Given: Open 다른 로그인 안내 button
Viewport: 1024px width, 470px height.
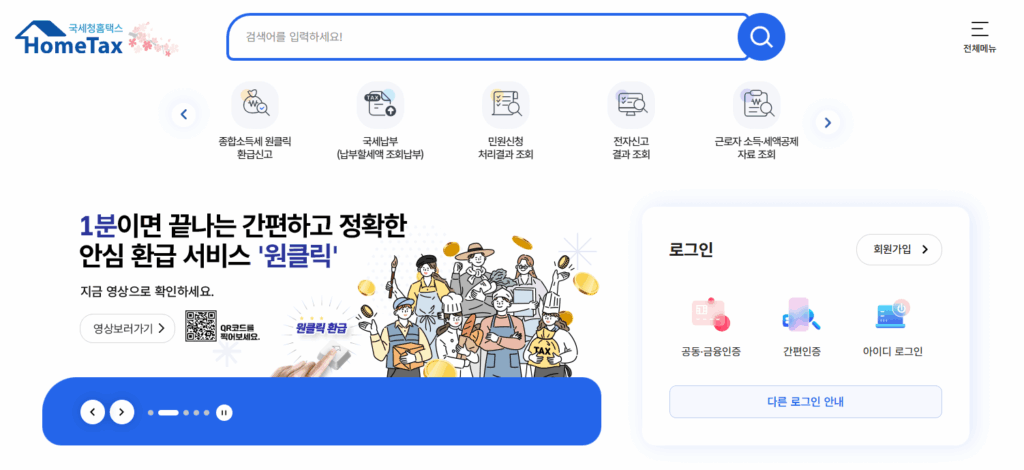Looking at the screenshot, I should pyautogui.click(x=805, y=401).
